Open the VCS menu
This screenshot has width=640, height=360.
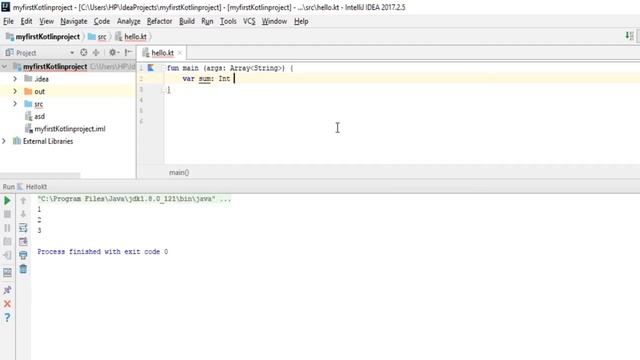click(x=249, y=21)
